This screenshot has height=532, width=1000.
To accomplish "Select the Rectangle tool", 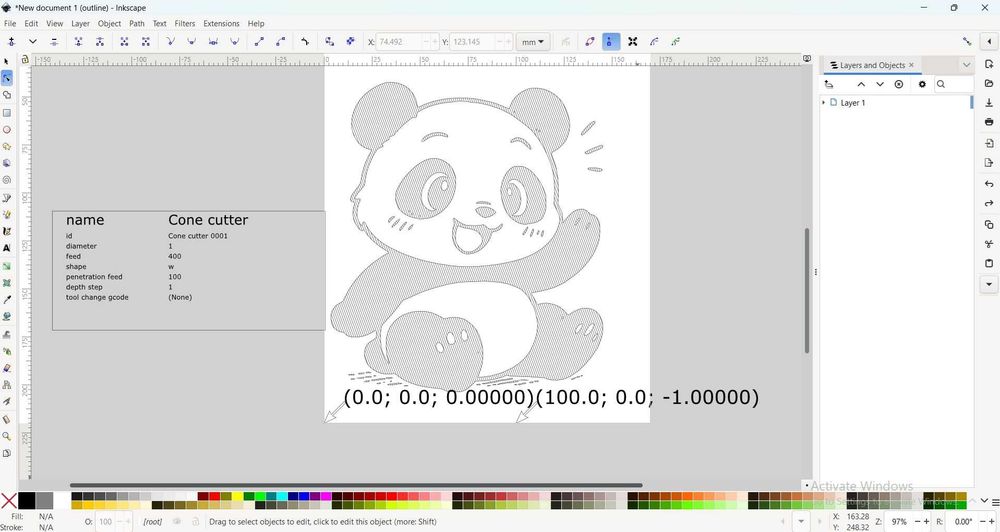I will [6, 113].
